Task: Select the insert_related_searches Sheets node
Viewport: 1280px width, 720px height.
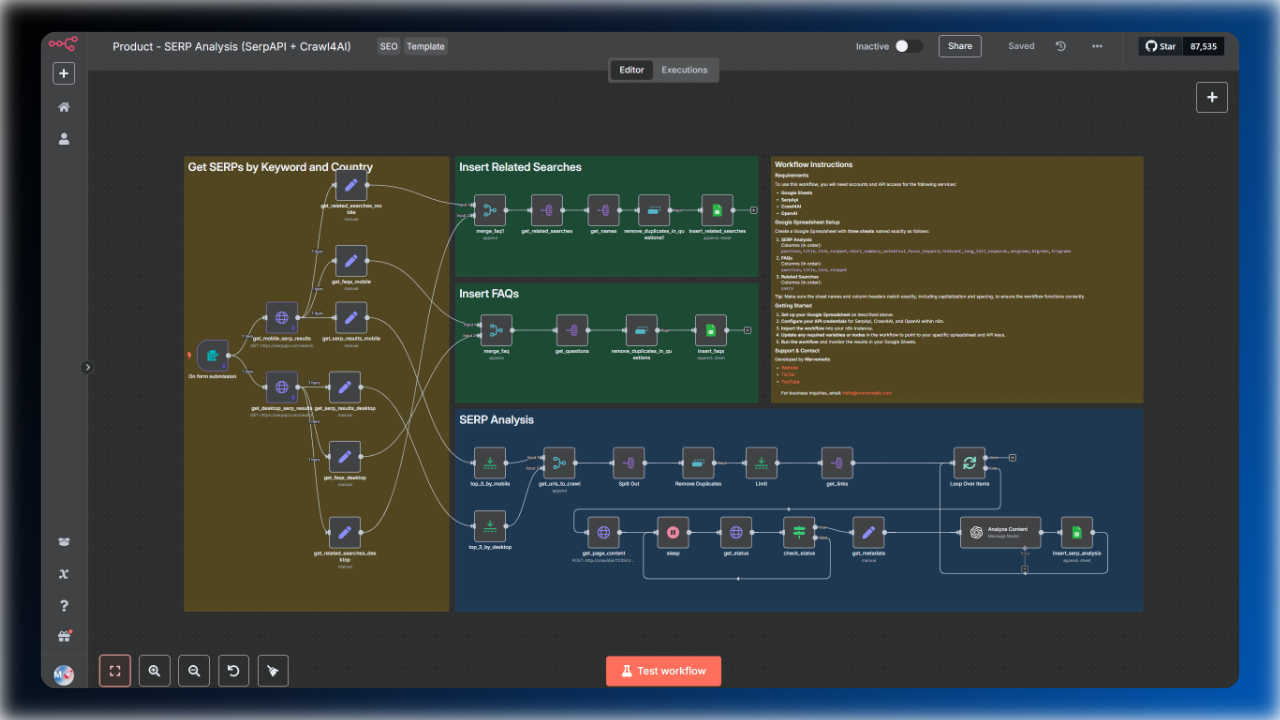Action: coord(717,210)
